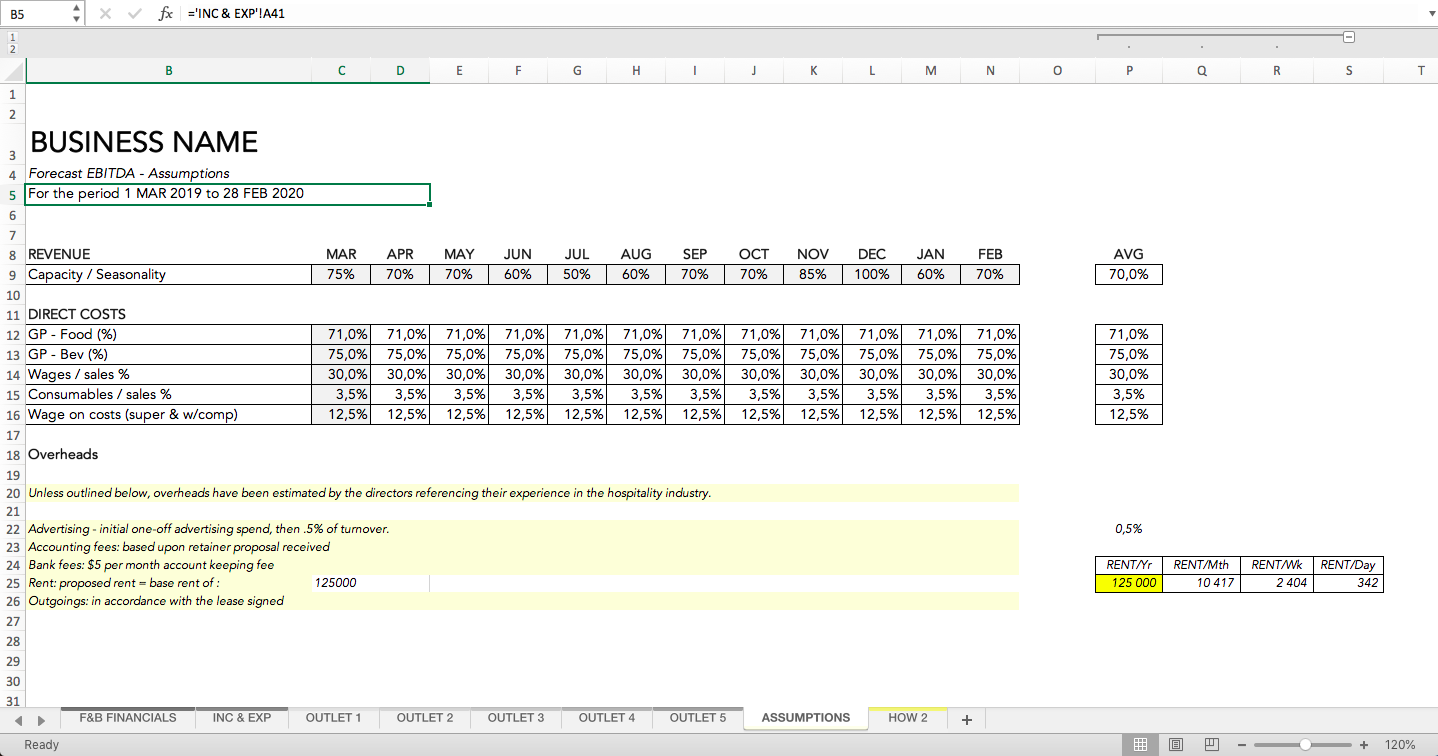Select row 25 header

(x=12, y=583)
